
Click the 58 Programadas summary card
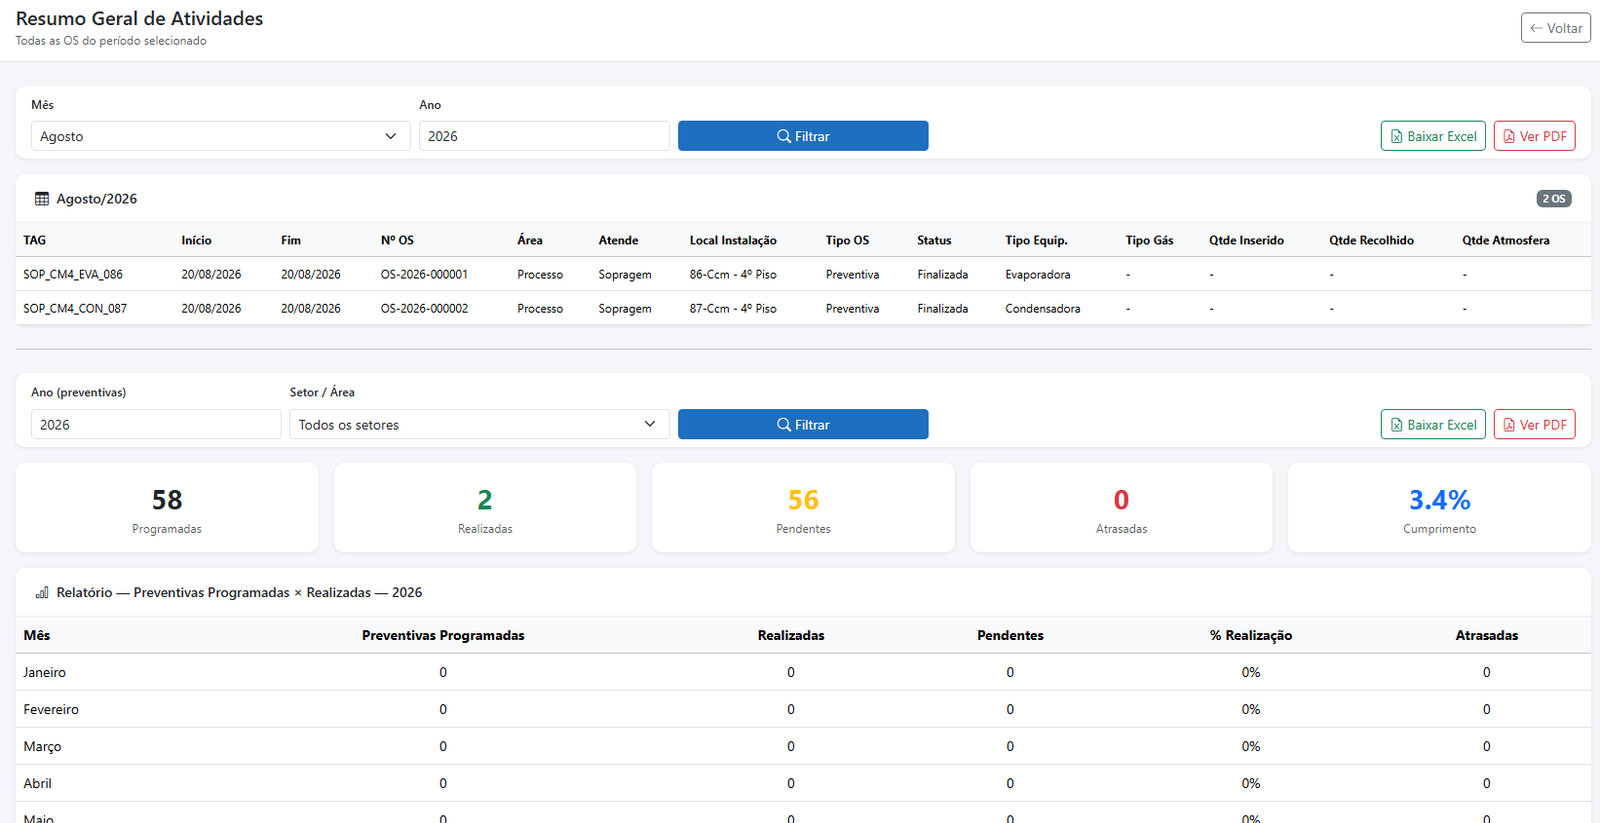tap(167, 507)
